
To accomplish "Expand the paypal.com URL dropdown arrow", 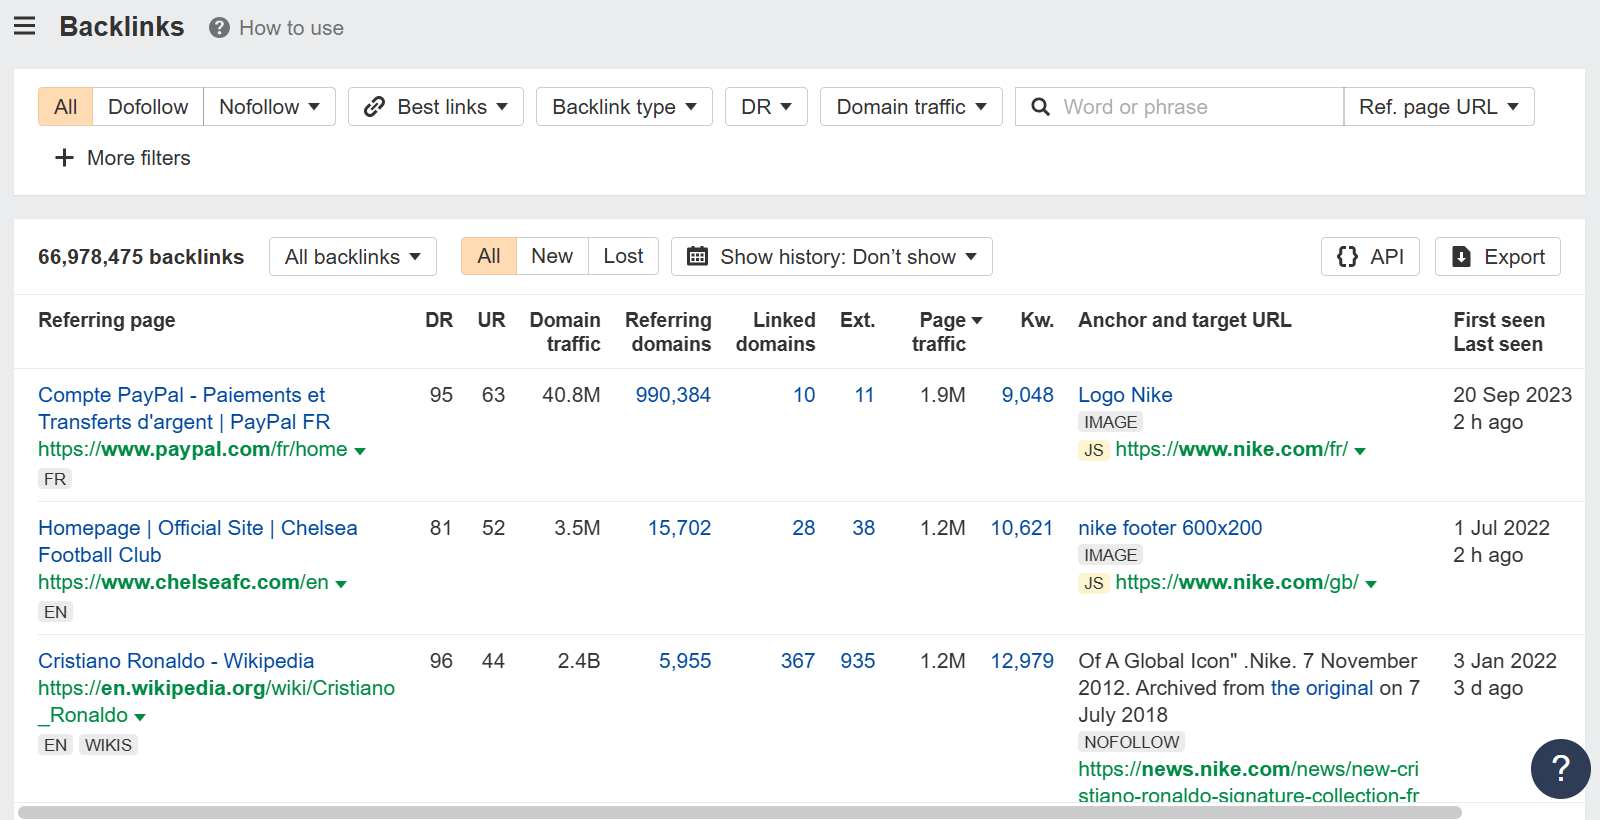I will click(360, 451).
